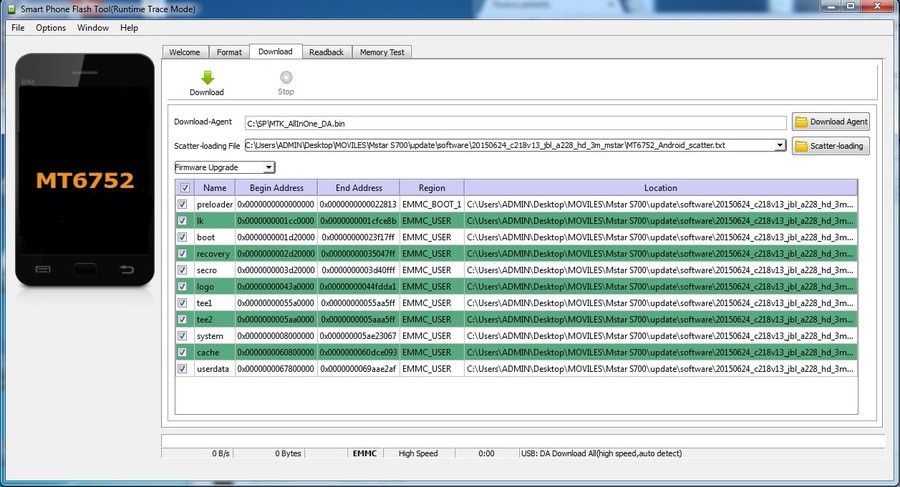The width and height of the screenshot is (900, 487).
Task: Uncheck the preloader partition checkbox
Action: (x=183, y=204)
